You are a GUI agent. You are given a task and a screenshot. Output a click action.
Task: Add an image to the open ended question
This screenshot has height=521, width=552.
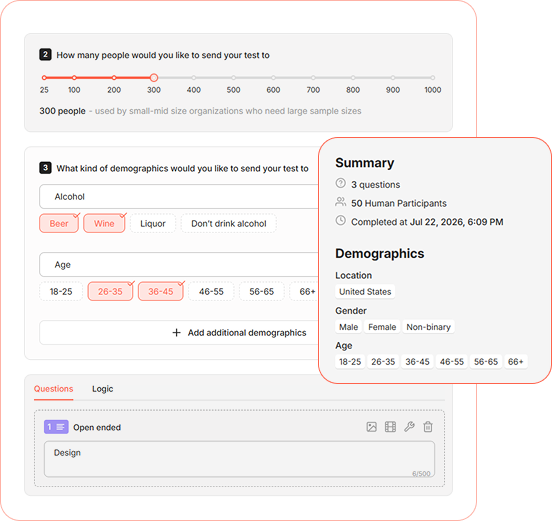click(371, 427)
